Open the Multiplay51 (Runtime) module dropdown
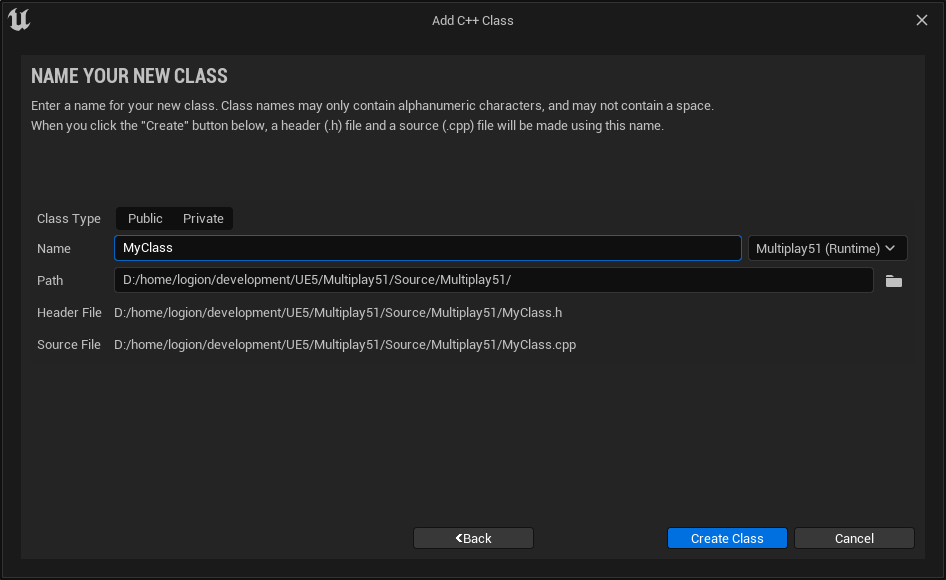The height and width of the screenshot is (580, 946). (x=826, y=248)
